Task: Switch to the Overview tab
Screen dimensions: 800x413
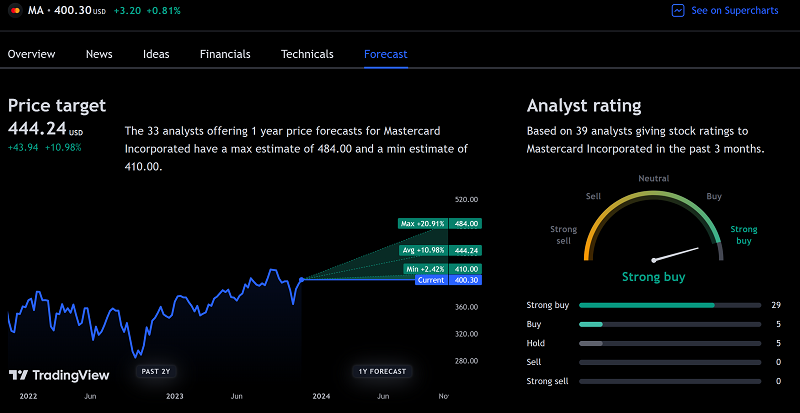Action: [x=31, y=54]
